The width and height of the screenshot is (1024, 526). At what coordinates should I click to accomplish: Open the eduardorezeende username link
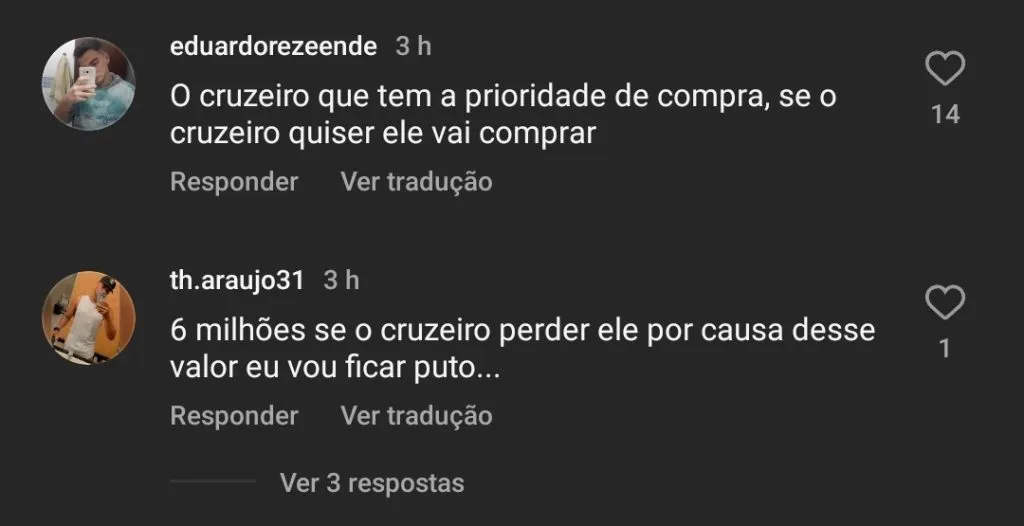click(273, 46)
